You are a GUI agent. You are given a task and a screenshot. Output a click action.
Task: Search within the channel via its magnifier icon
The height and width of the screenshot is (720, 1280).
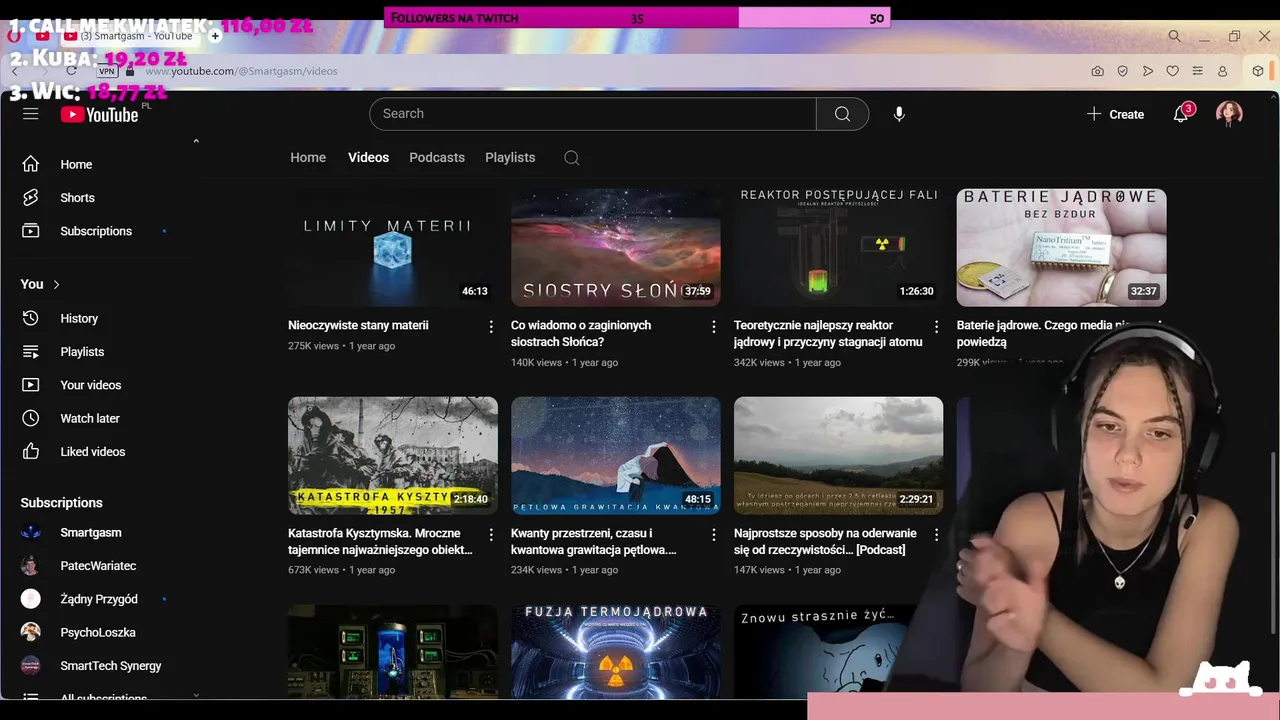click(571, 158)
